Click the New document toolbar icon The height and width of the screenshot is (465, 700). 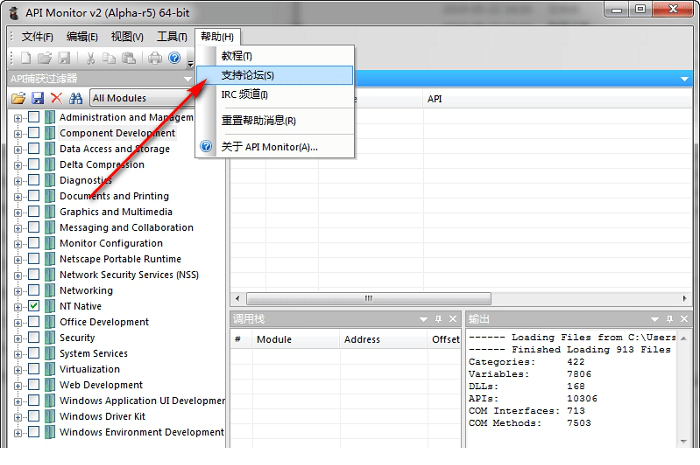pos(26,58)
